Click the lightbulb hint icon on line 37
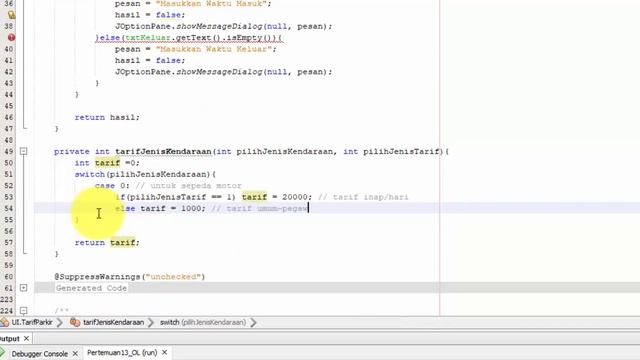Screen dimensions: 640x360 point(11,15)
